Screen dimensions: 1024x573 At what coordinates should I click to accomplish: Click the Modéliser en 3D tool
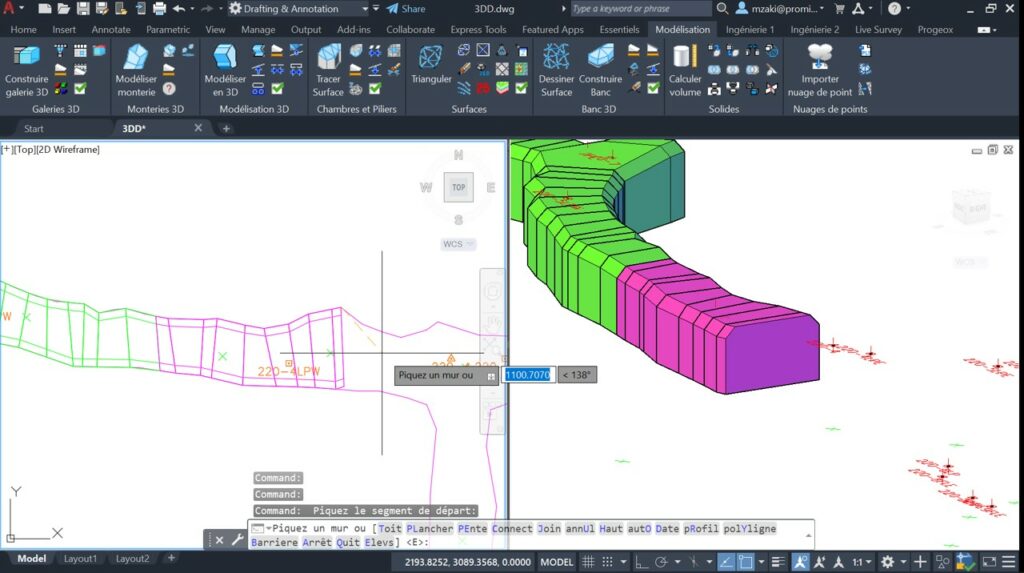225,71
